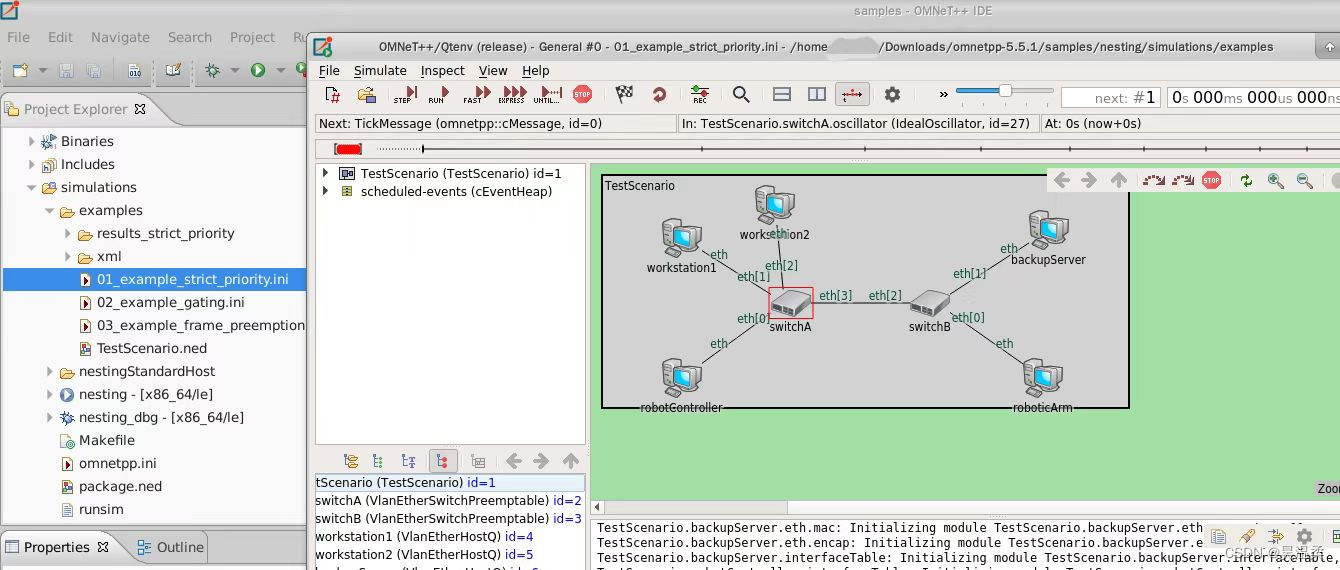Click the EXPRESS run button

[x=512, y=95]
